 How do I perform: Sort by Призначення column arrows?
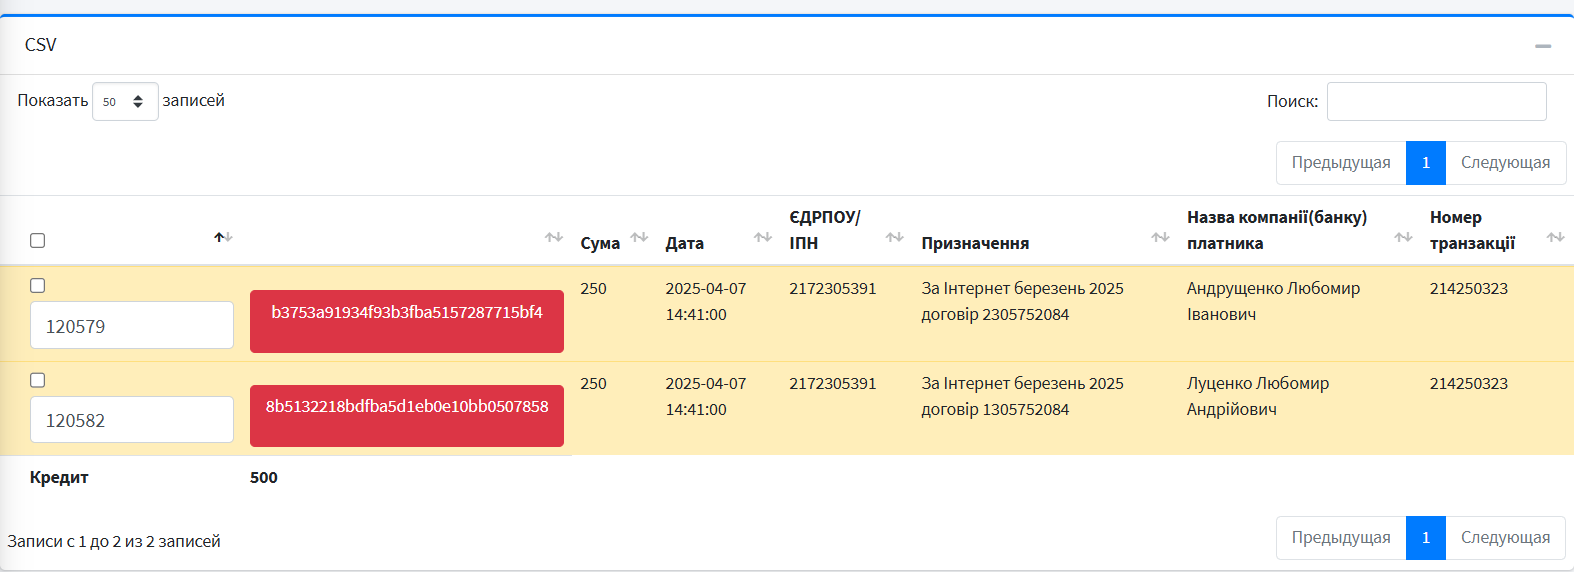(1160, 237)
